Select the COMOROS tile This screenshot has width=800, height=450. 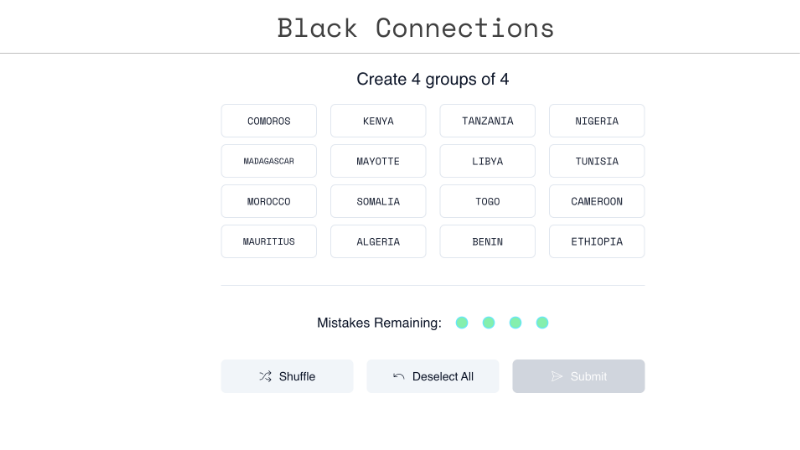(x=269, y=121)
